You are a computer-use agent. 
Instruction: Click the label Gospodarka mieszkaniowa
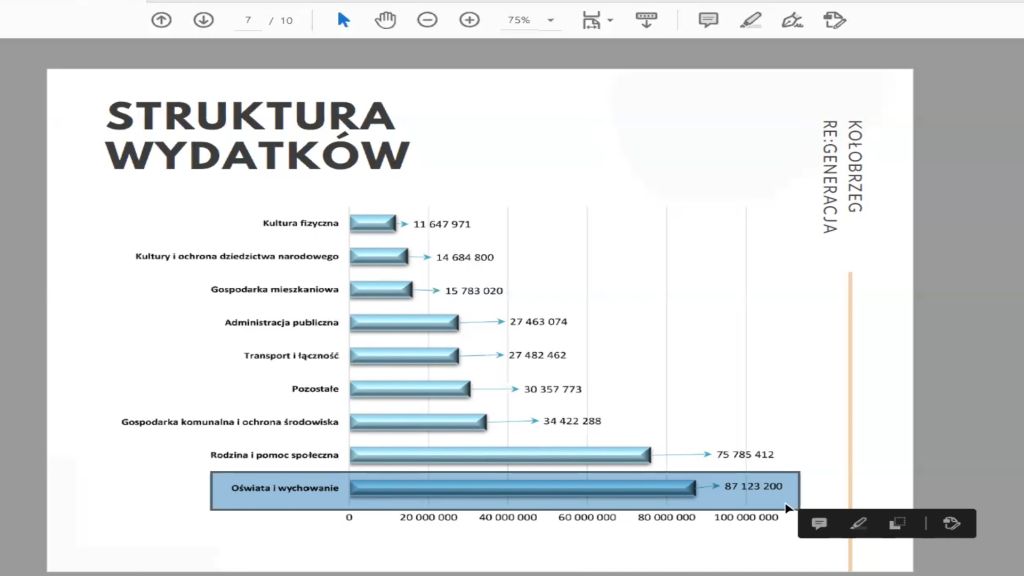pyautogui.click(x=274, y=289)
